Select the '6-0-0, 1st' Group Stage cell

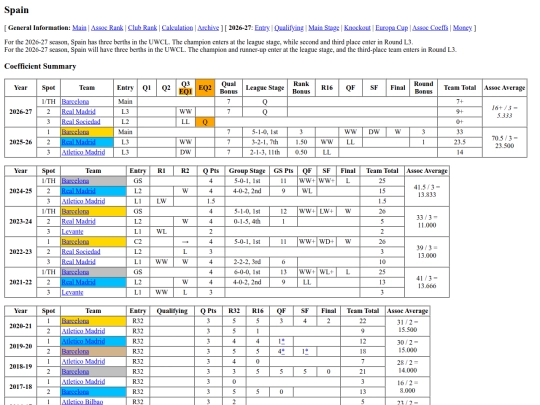pyautogui.click(x=247, y=272)
